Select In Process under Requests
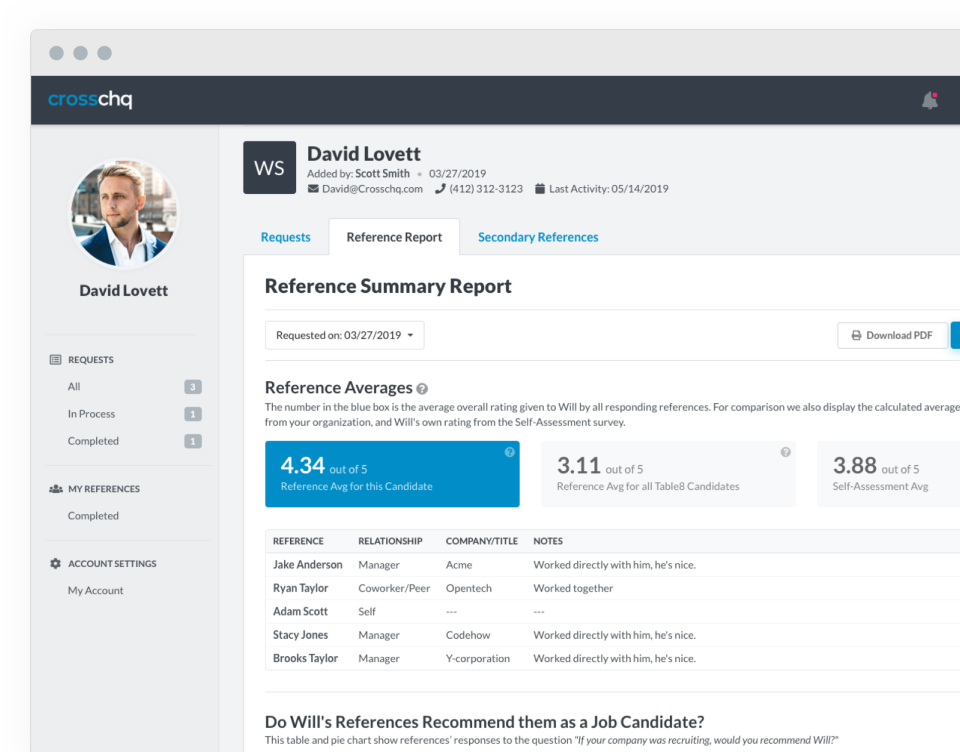Image resolution: width=960 pixels, height=752 pixels. point(91,414)
